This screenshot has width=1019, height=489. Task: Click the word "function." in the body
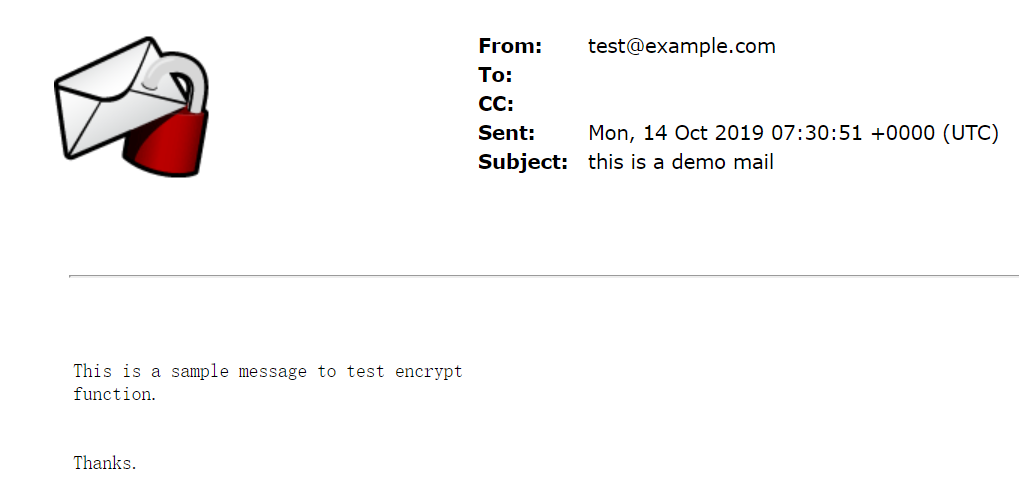tap(115, 395)
